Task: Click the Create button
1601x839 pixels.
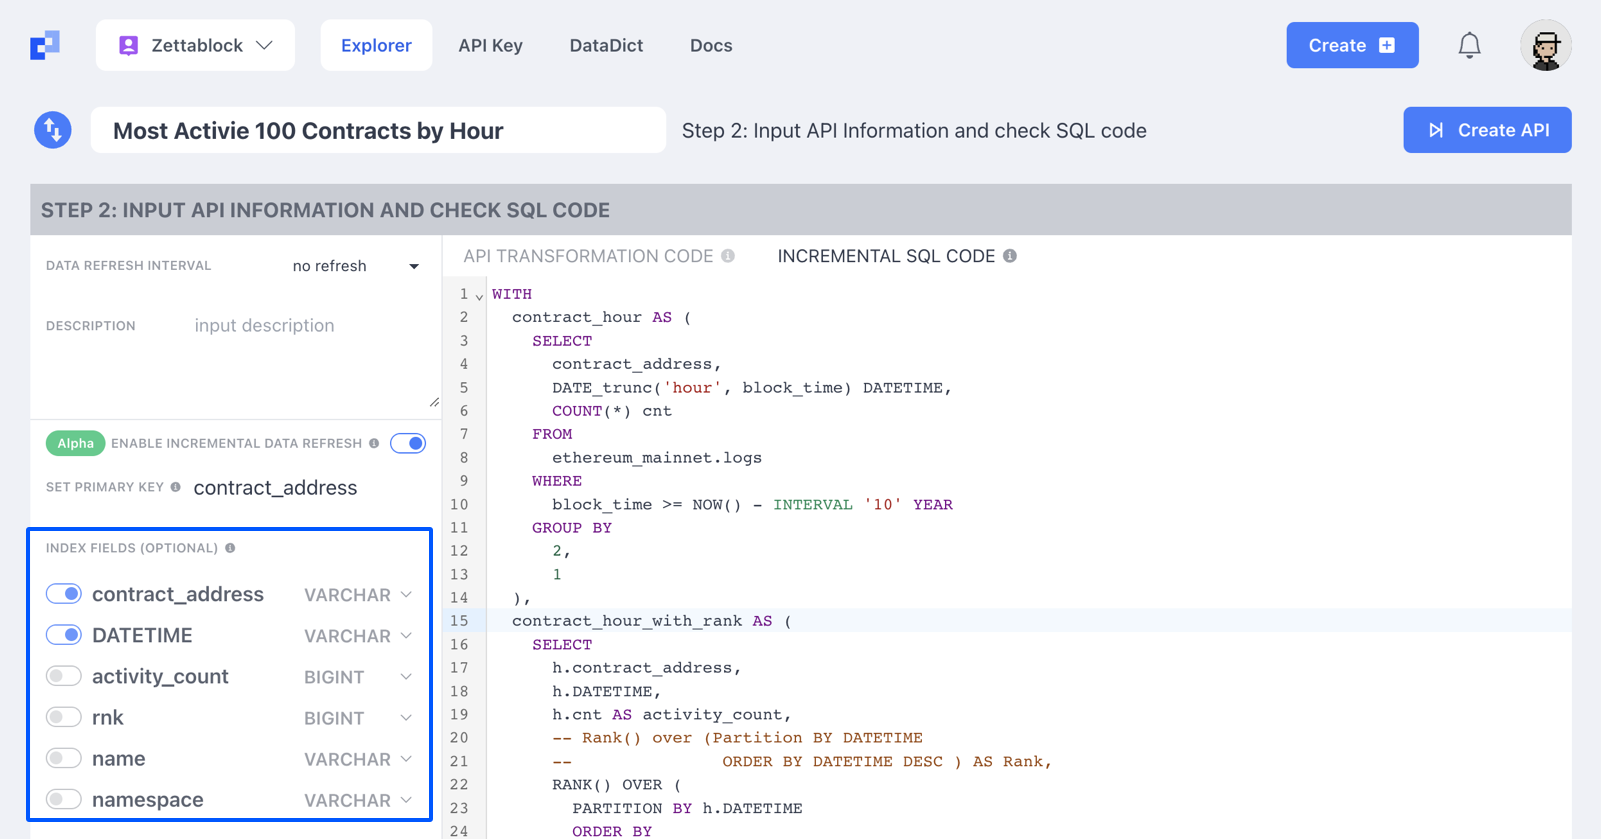Action: click(x=1352, y=45)
